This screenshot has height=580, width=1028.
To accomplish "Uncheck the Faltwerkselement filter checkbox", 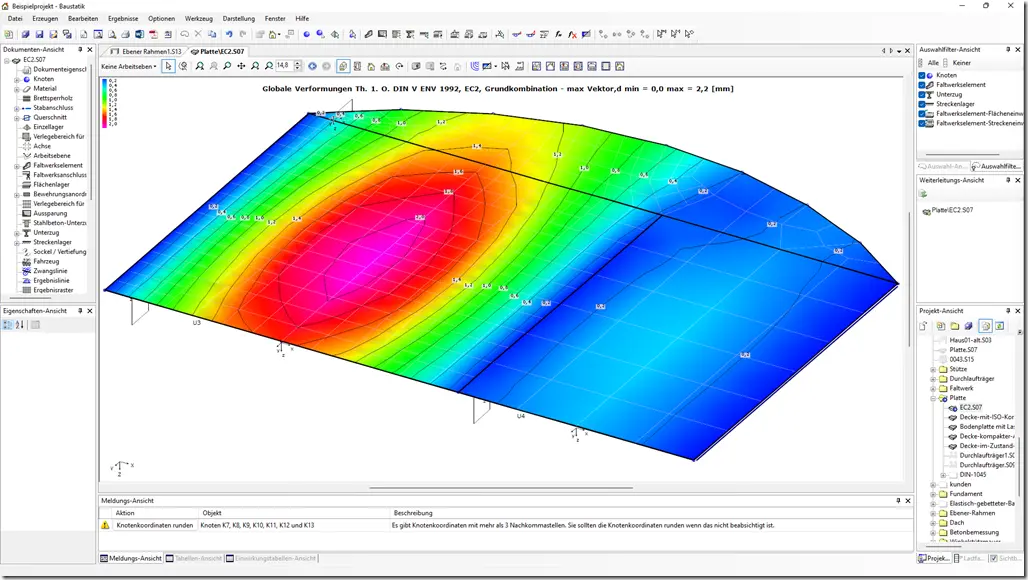I will (921, 85).
